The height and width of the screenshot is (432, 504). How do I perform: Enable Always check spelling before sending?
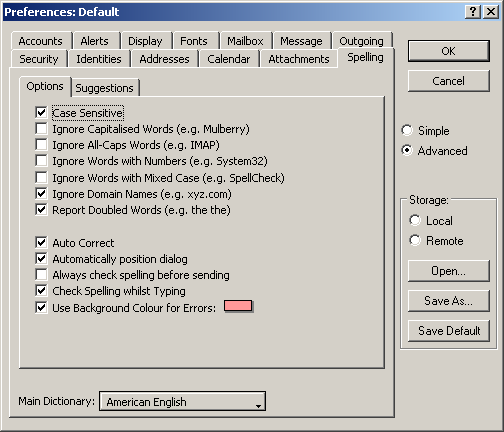tap(41, 274)
